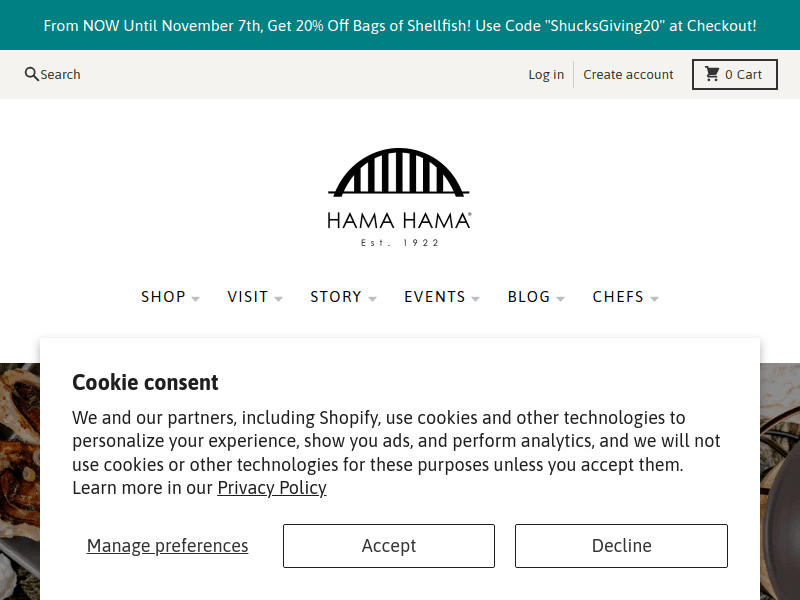
Task: Accept the cookie consent
Action: [389, 546]
